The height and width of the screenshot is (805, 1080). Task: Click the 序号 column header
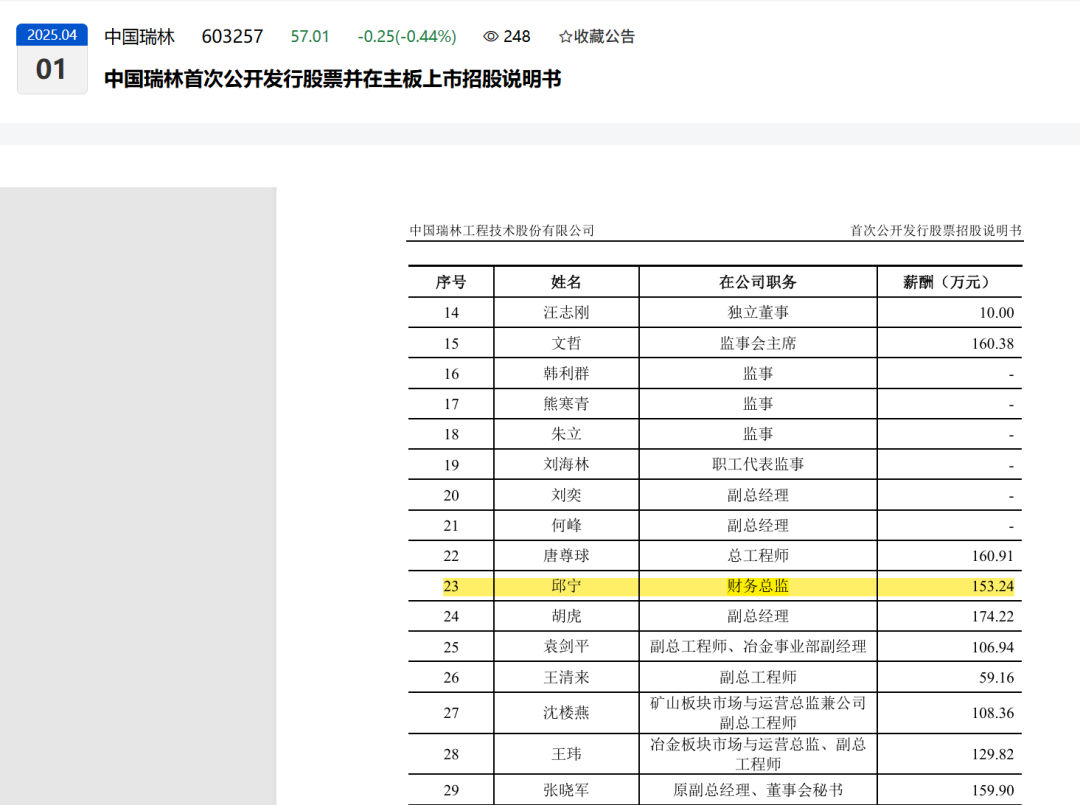click(x=450, y=282)
